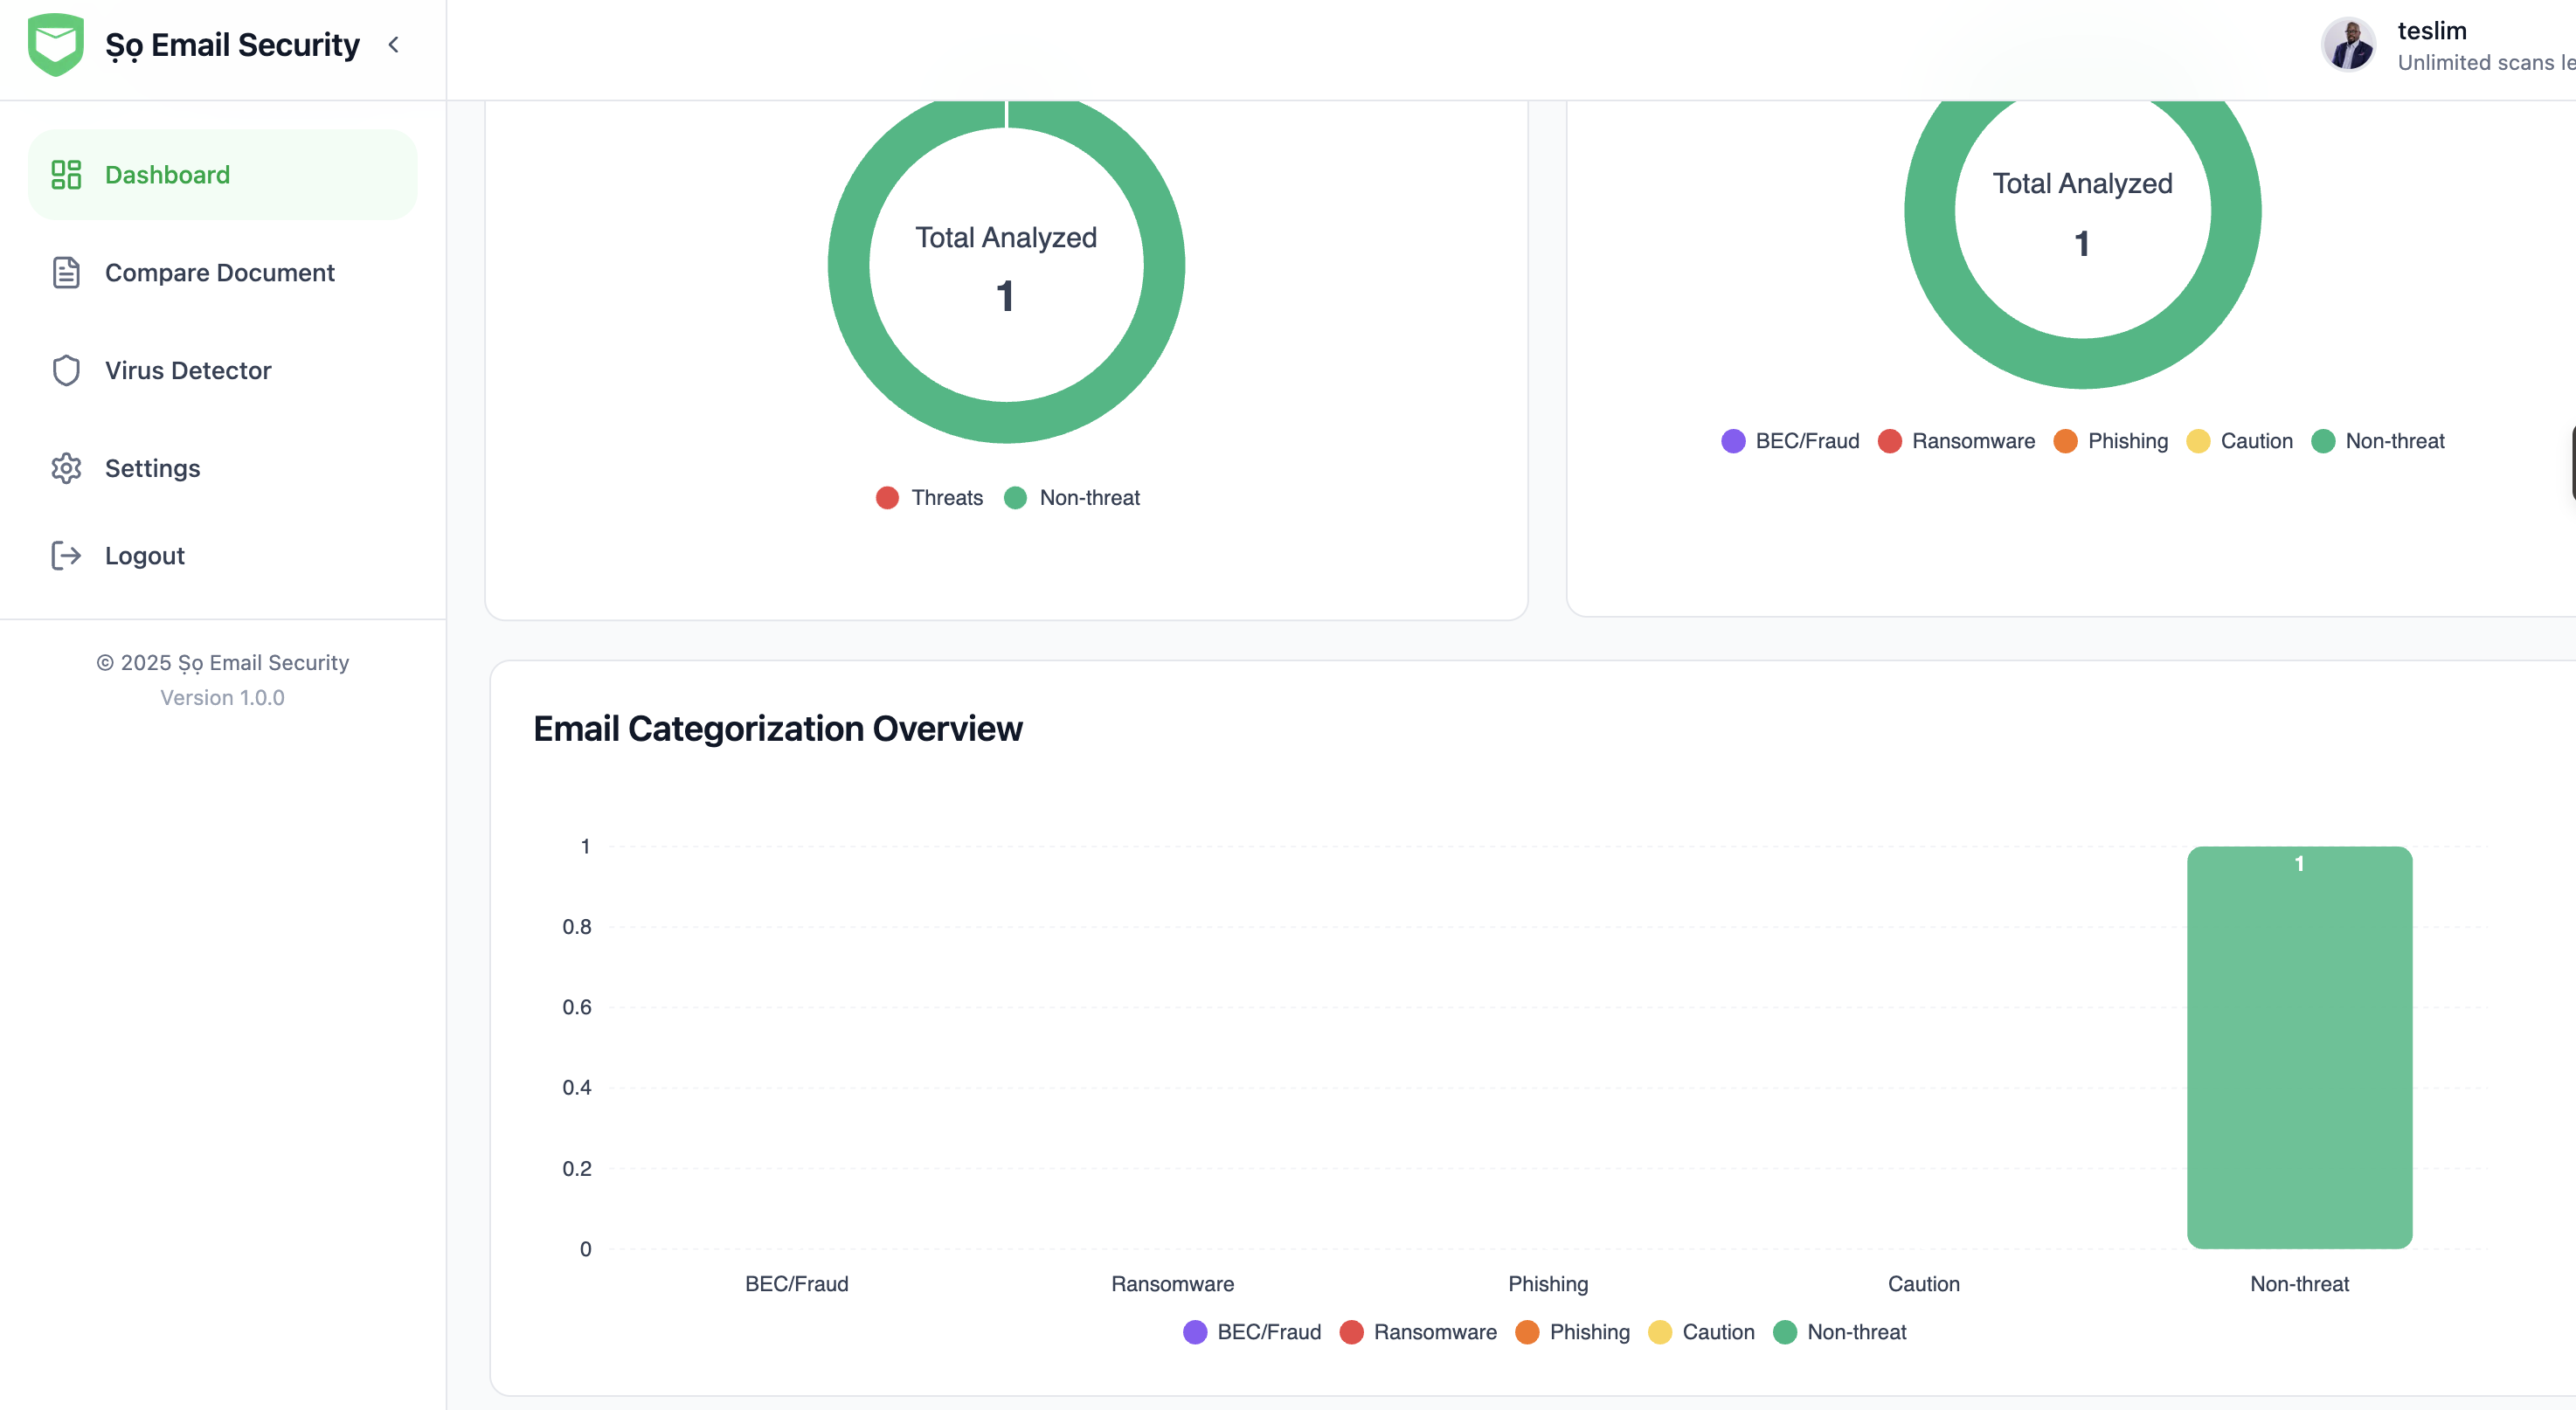2576x1410 pixels.
Task: Toggle Caution in bar chart legend
Action: coord(1717,1332)
